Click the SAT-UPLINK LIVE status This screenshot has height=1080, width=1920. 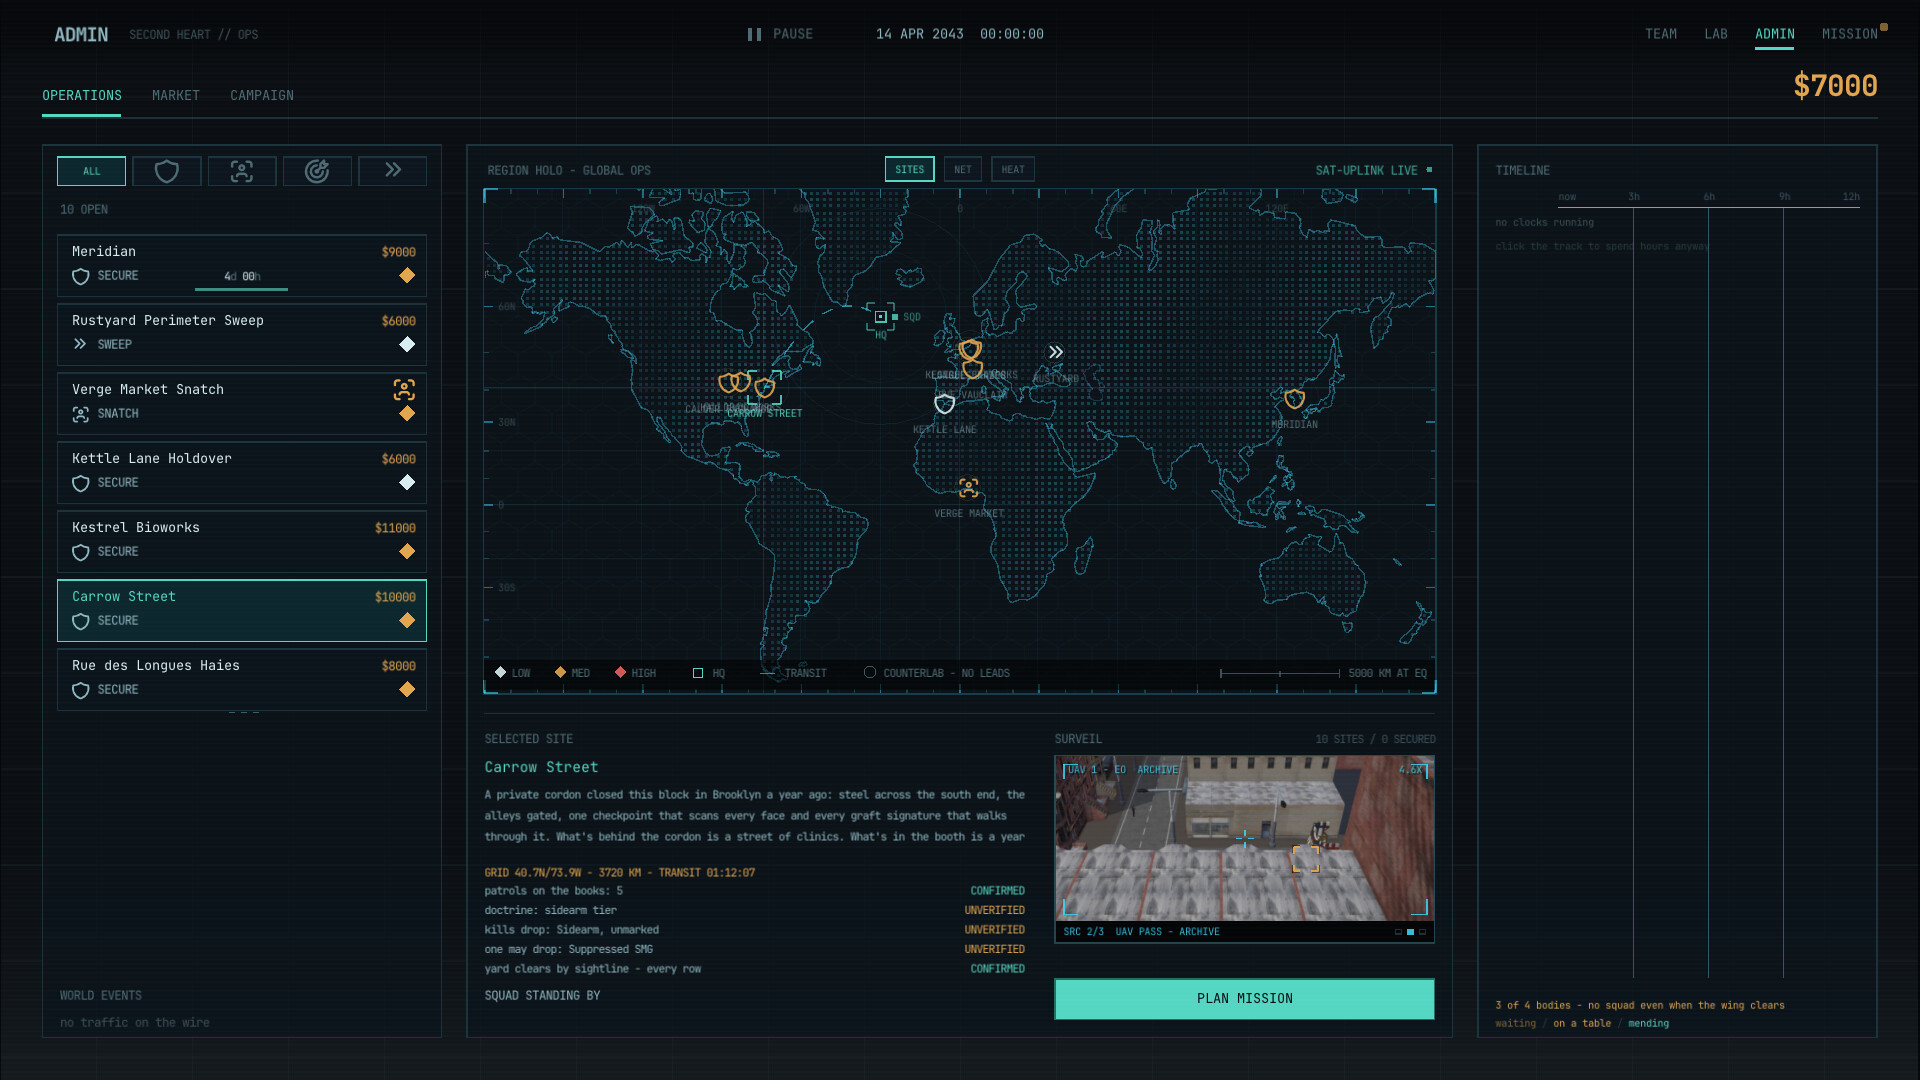tap(1373, 171)
